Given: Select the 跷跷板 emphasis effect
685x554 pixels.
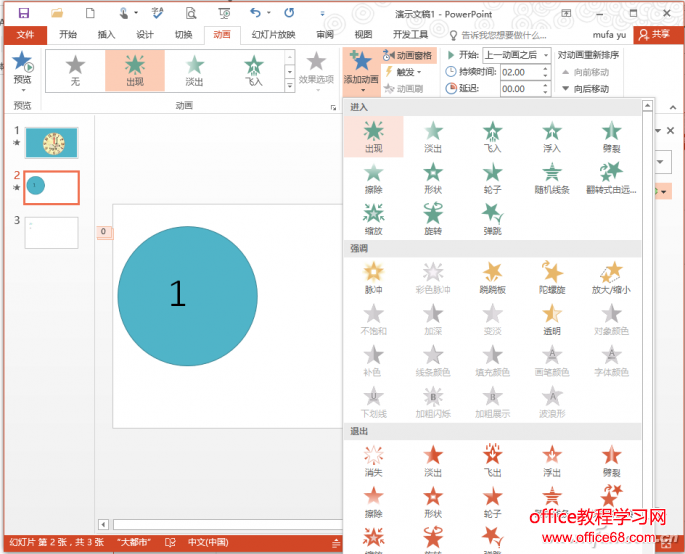Looking at the screenshot, I should click(492, 277).
